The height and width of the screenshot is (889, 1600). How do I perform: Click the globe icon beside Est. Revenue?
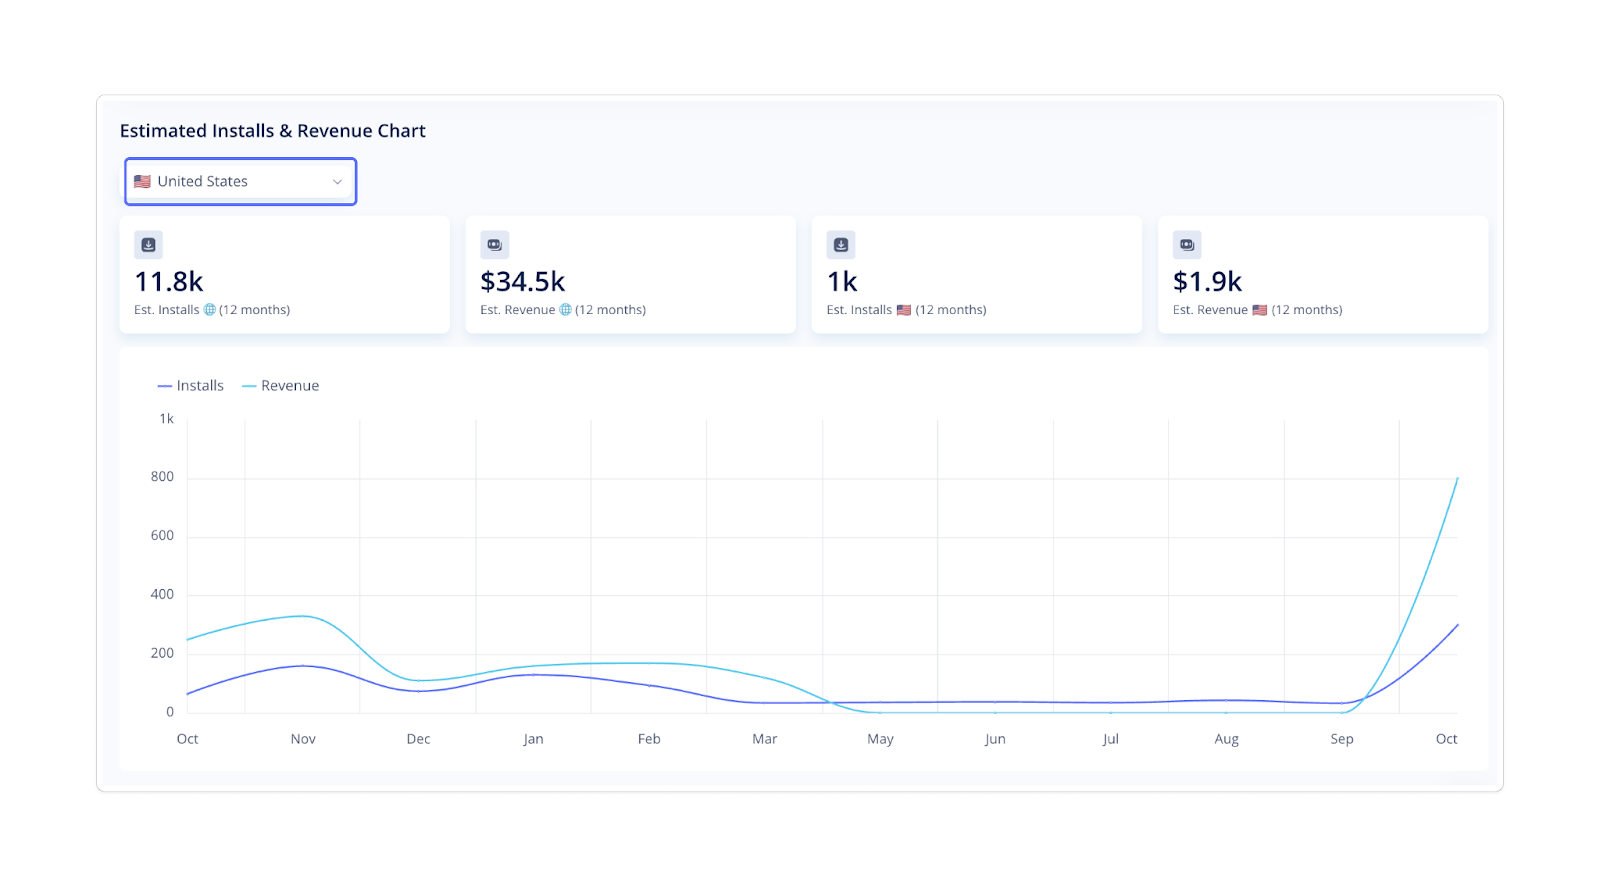tap(565, 310)
